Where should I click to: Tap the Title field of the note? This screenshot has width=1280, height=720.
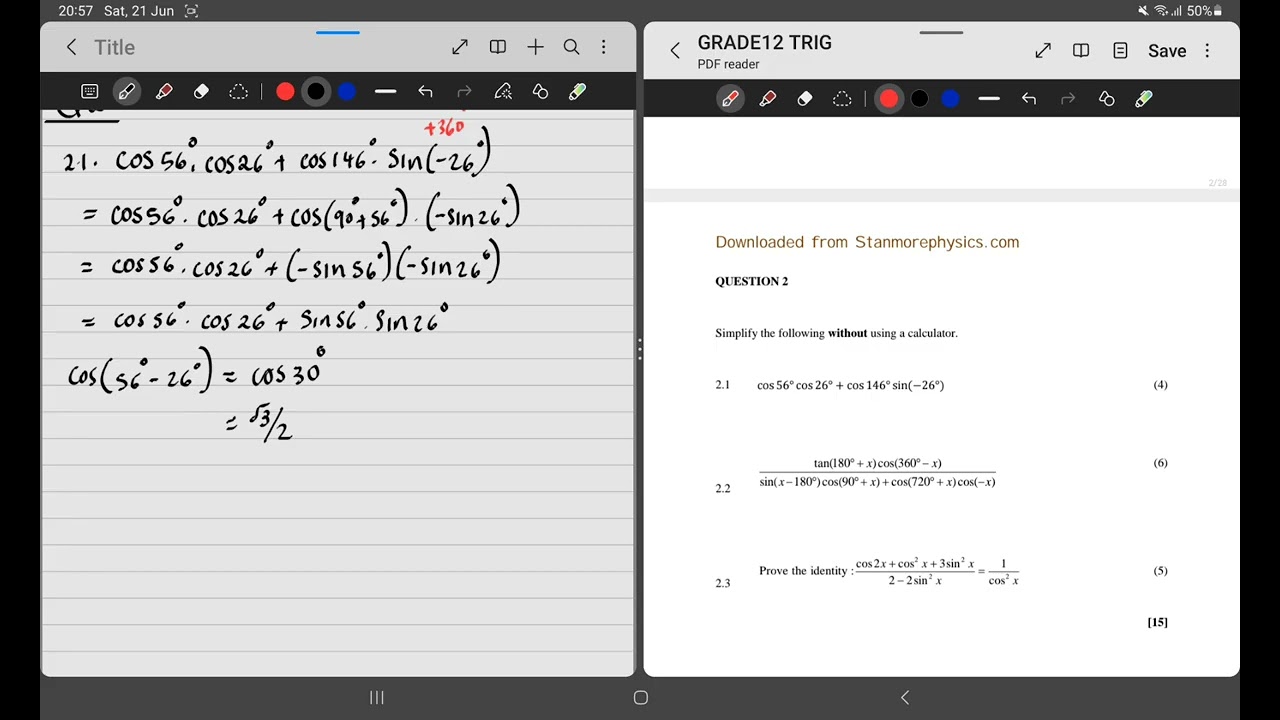(114, 47)
